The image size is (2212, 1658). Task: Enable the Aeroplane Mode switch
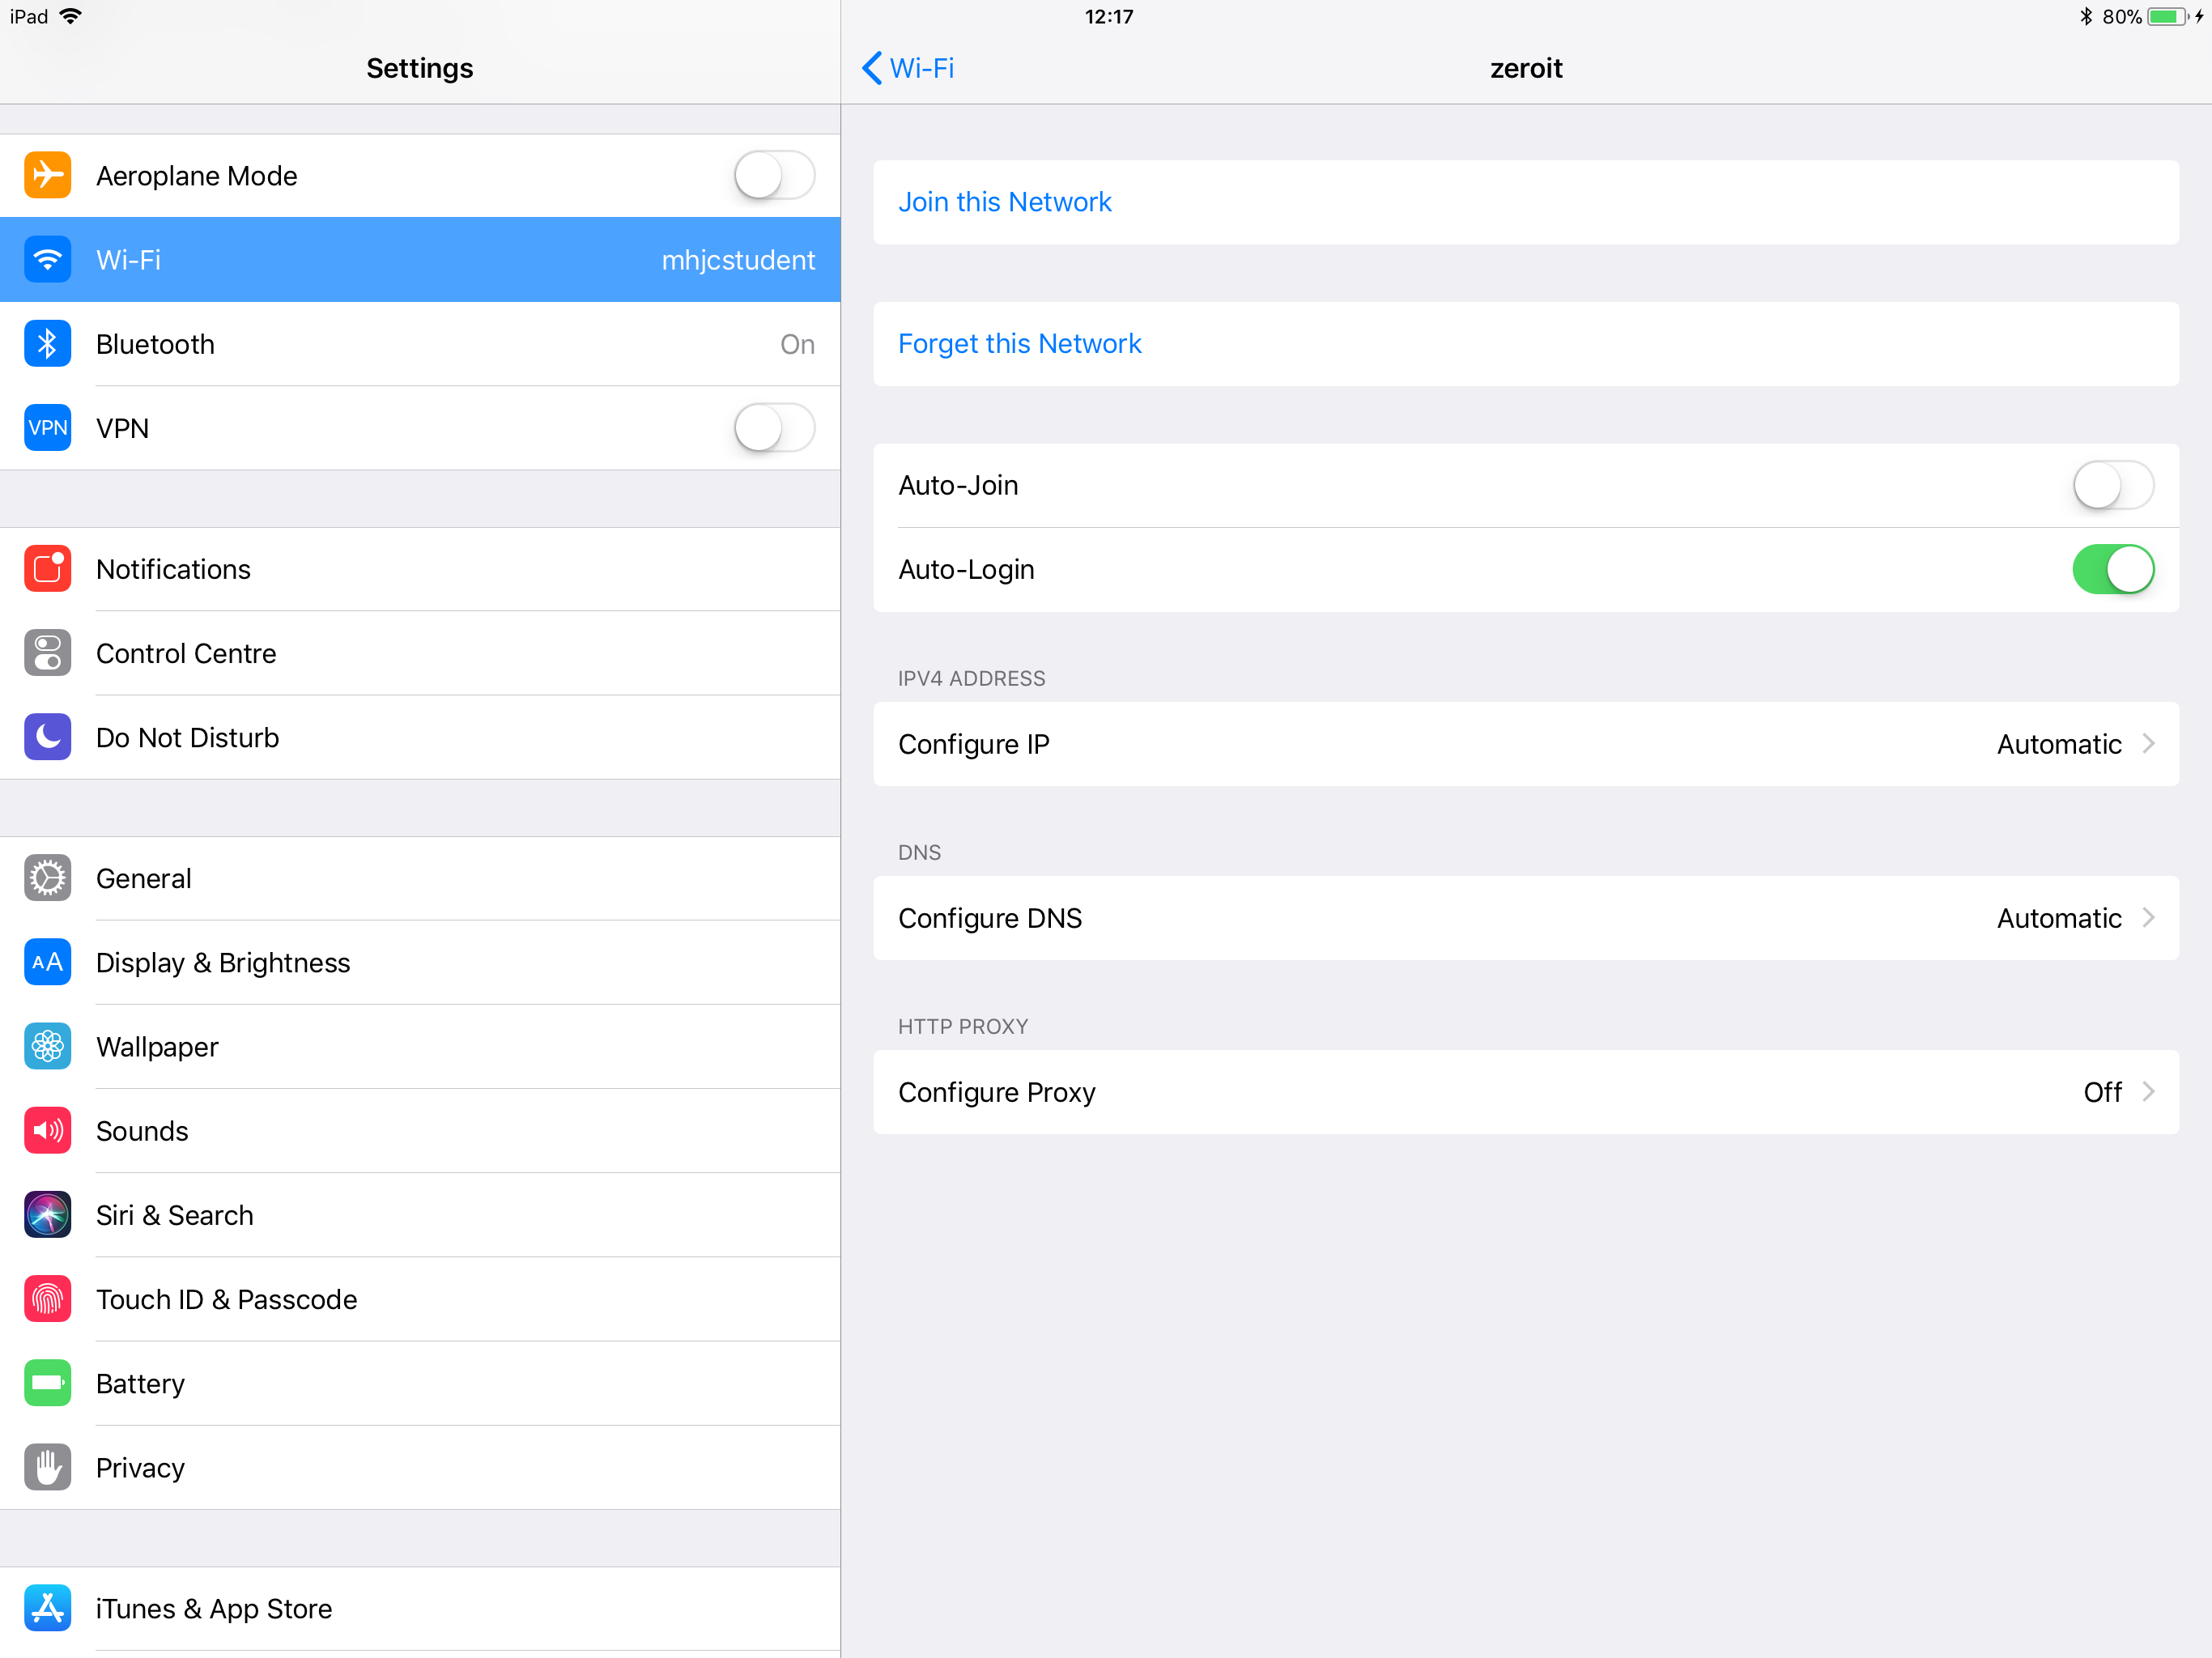(773, 176)
